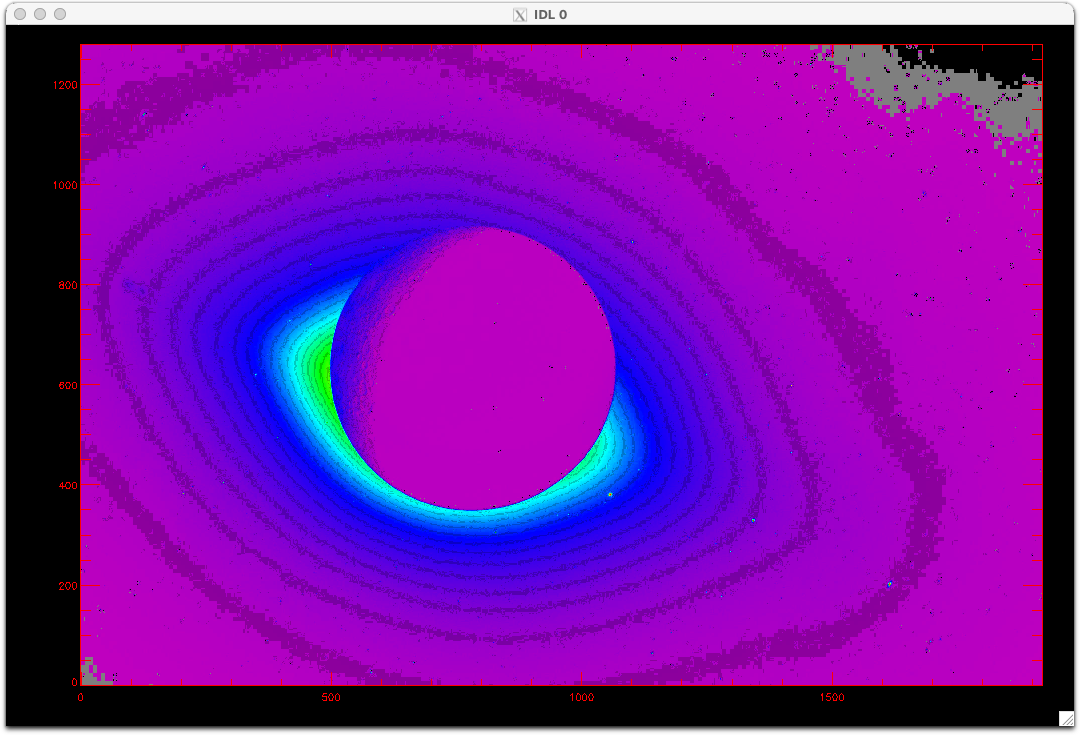Click the magenta central disk in plot
1080x735 pixels.
475,369
